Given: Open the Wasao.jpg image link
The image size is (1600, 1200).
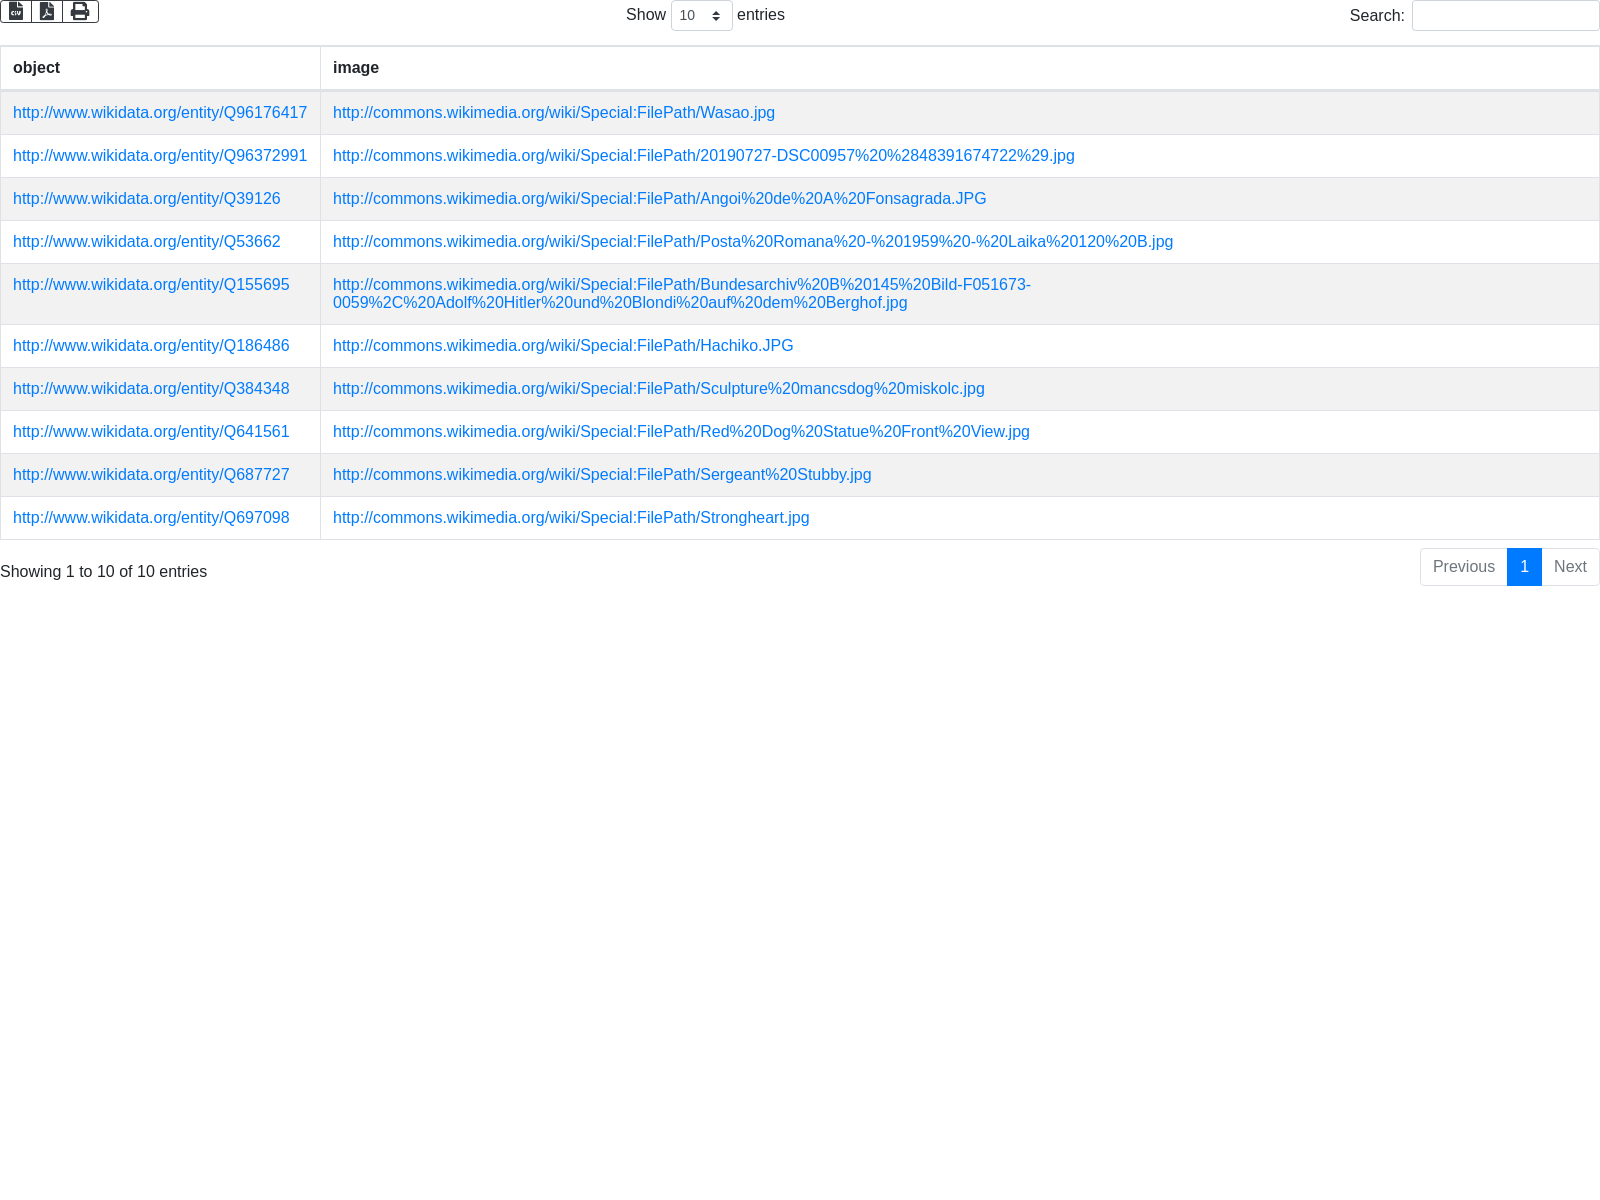Looking at the screenshot, I should tap(553, 113).
